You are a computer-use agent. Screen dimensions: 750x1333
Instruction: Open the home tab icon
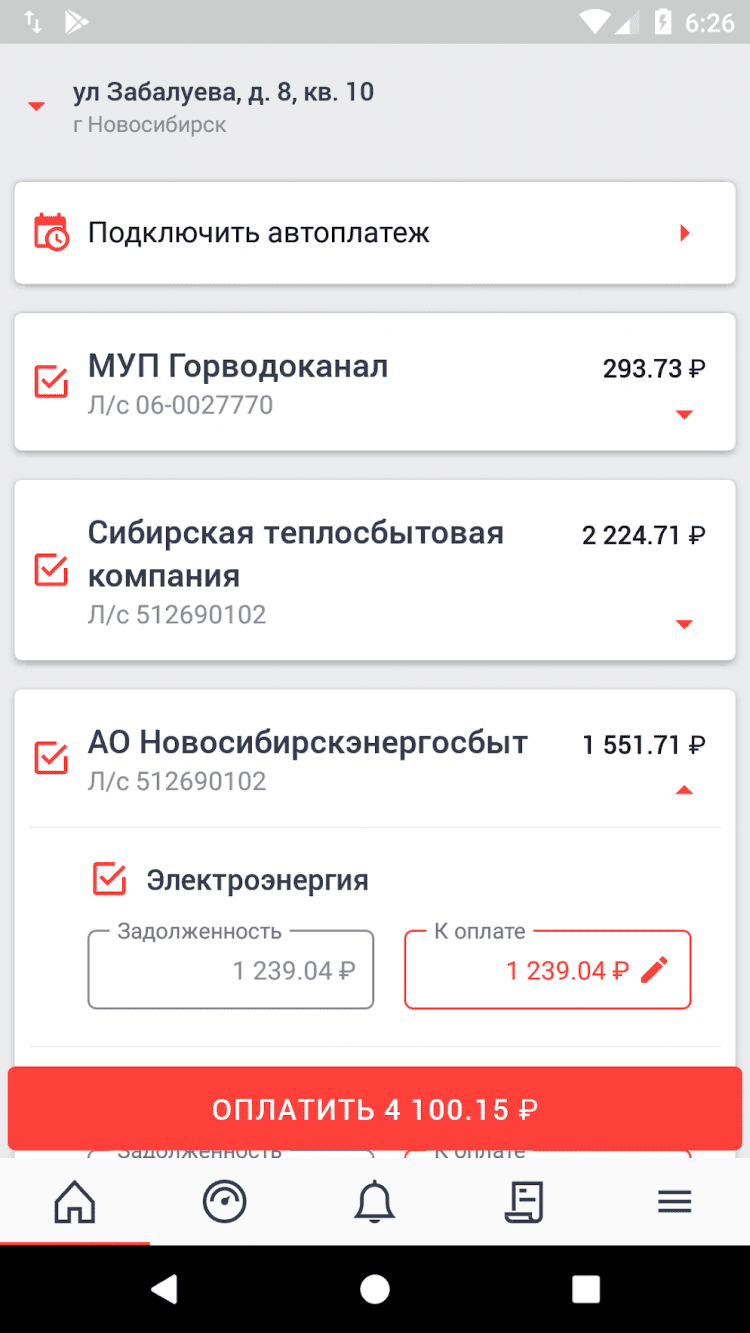click(75, 1201)
